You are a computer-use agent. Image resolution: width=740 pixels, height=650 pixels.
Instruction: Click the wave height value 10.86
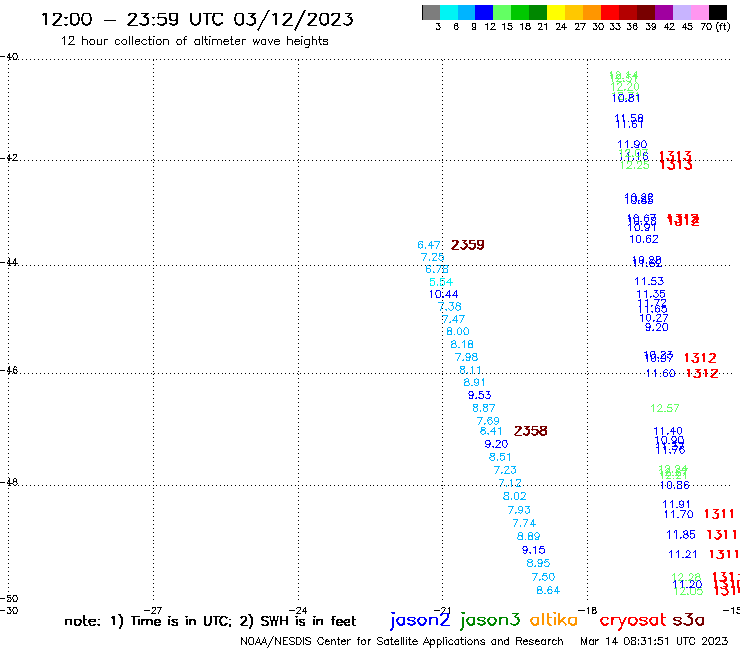tap(675, 485)
